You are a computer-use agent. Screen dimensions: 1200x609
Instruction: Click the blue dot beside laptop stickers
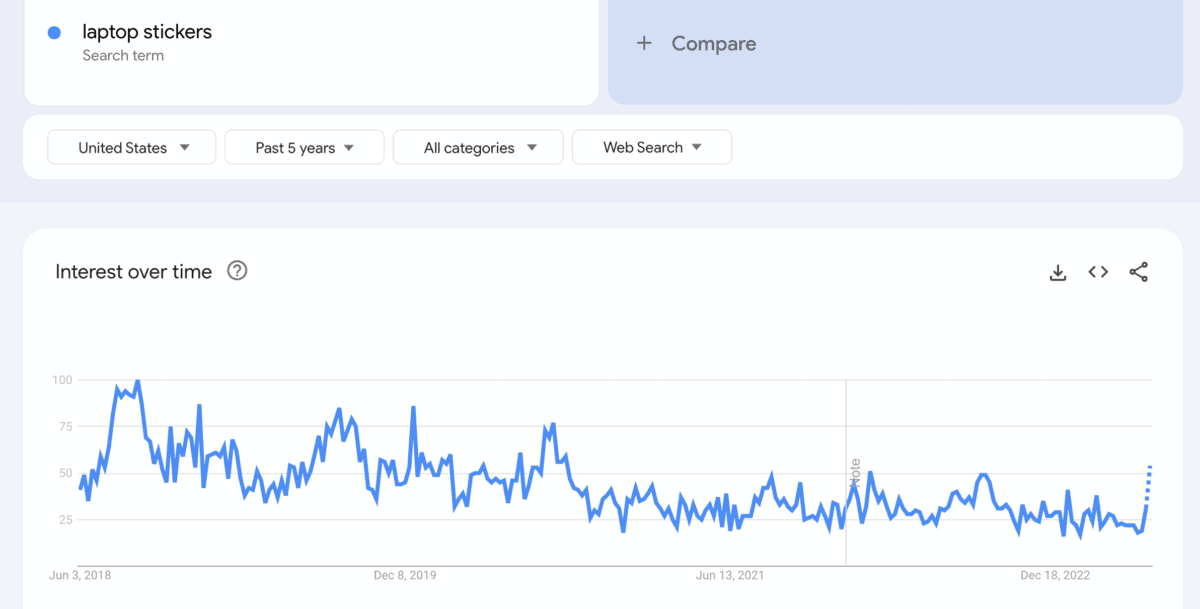[54, 33]
